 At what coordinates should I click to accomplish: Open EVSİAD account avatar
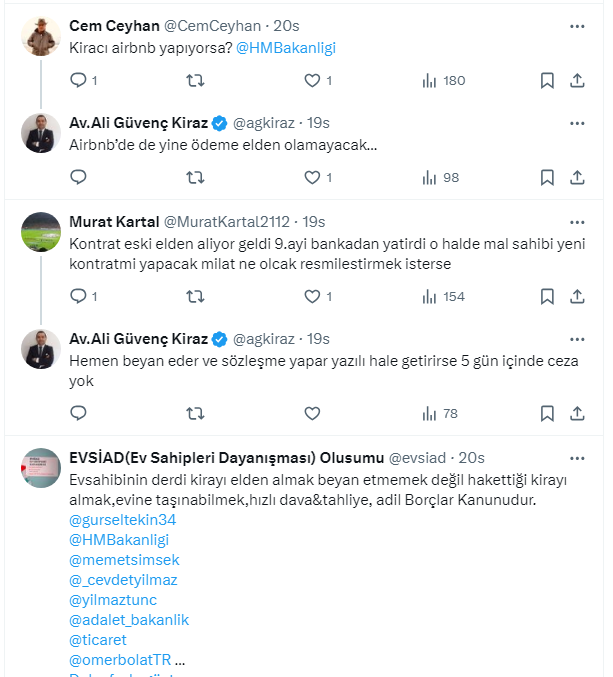click(41, 468)
